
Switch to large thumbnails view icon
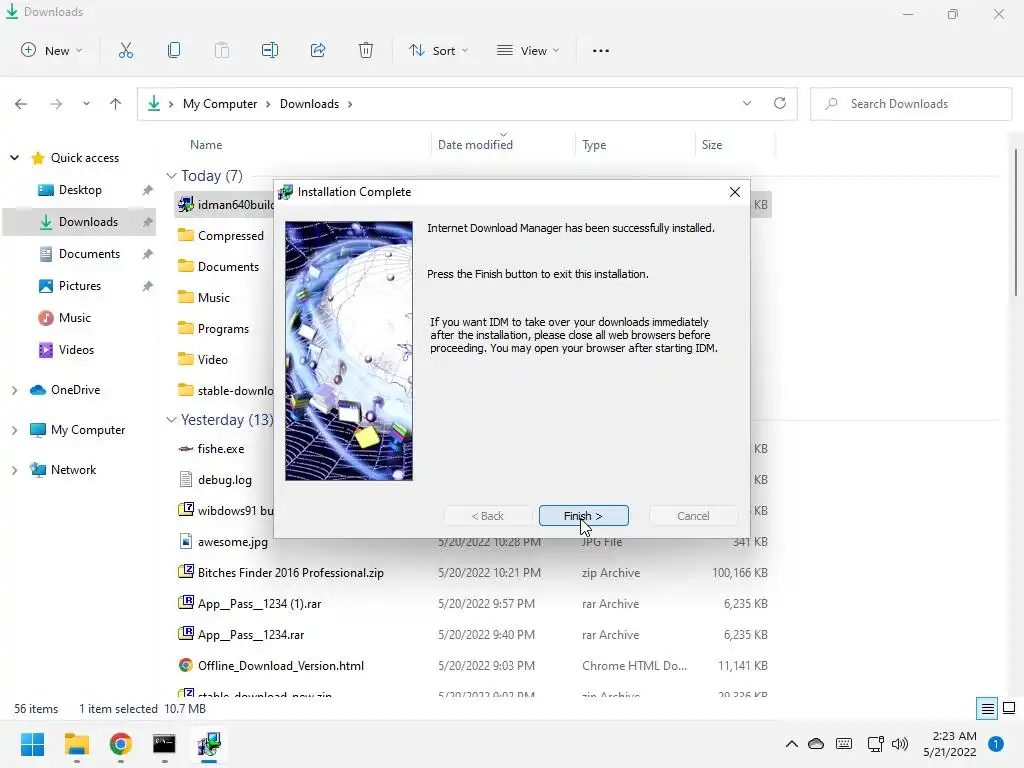[x=1009, y=709]
